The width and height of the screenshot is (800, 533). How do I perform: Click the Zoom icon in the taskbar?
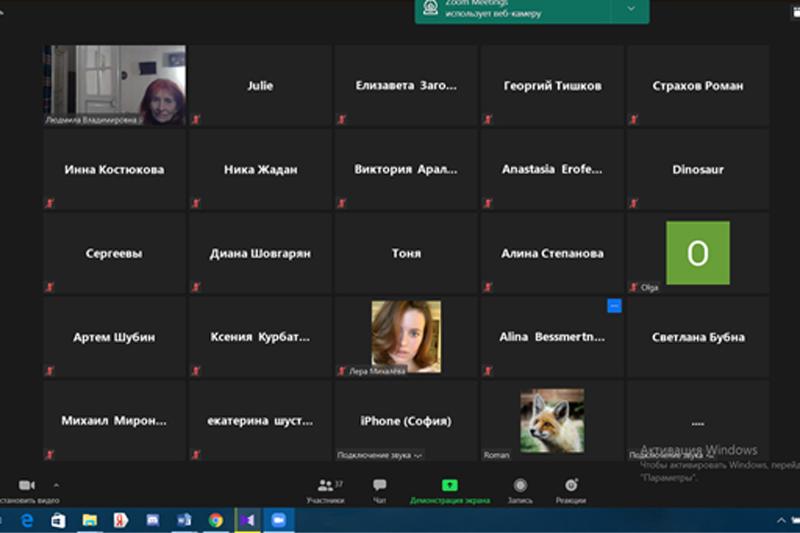pyautogui.click(x=278, y=520)
